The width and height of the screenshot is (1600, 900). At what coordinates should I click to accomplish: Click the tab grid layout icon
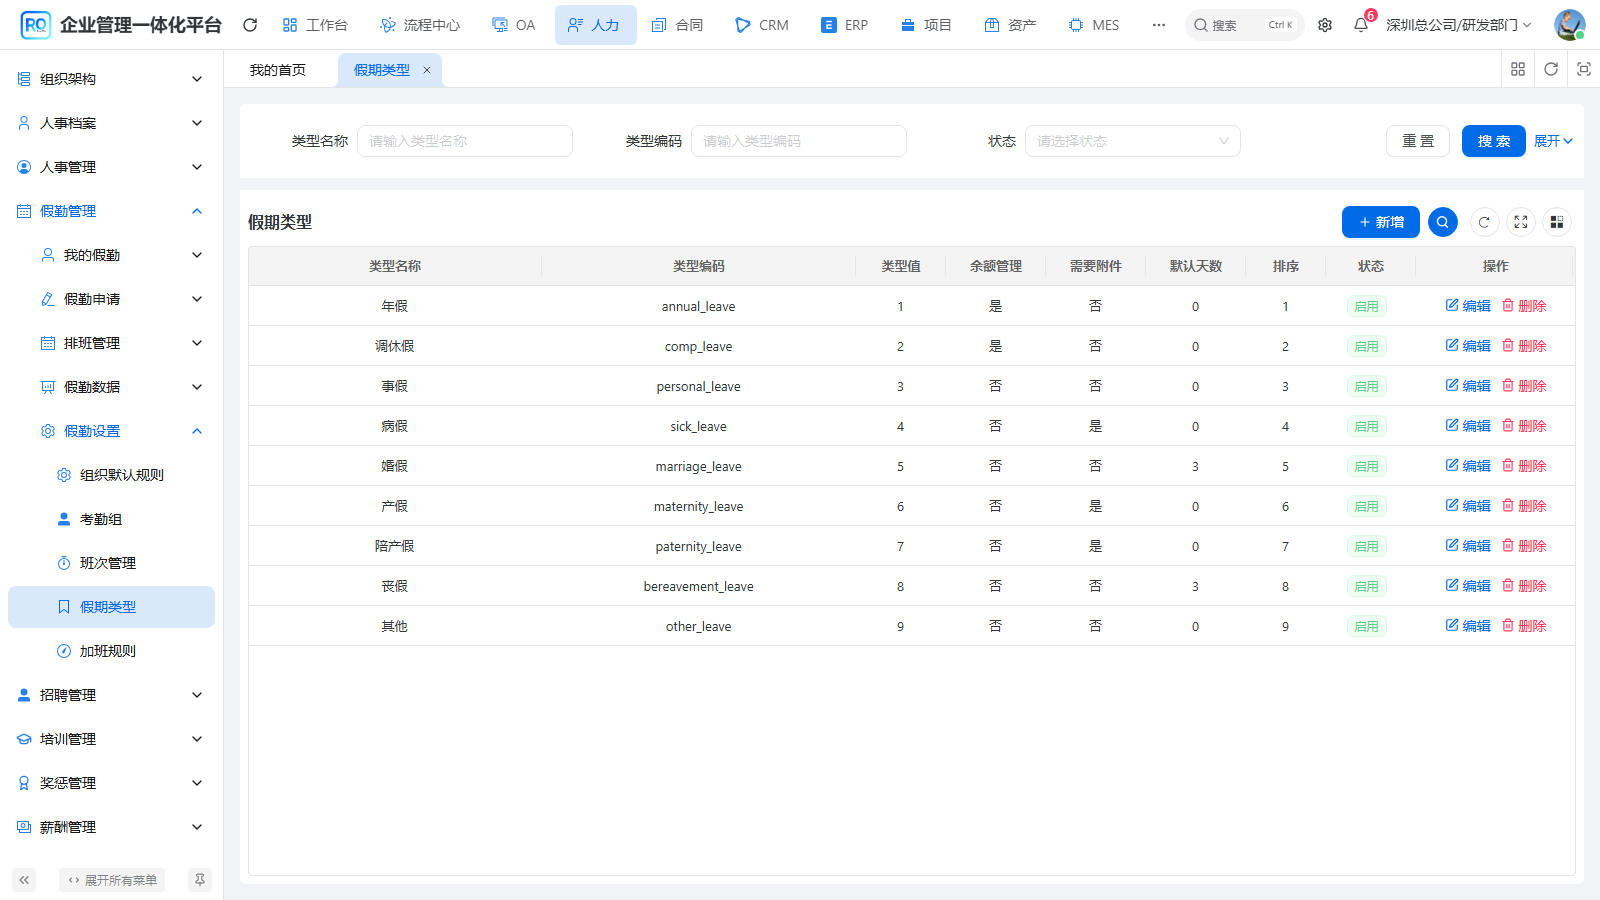[1518, 69]
